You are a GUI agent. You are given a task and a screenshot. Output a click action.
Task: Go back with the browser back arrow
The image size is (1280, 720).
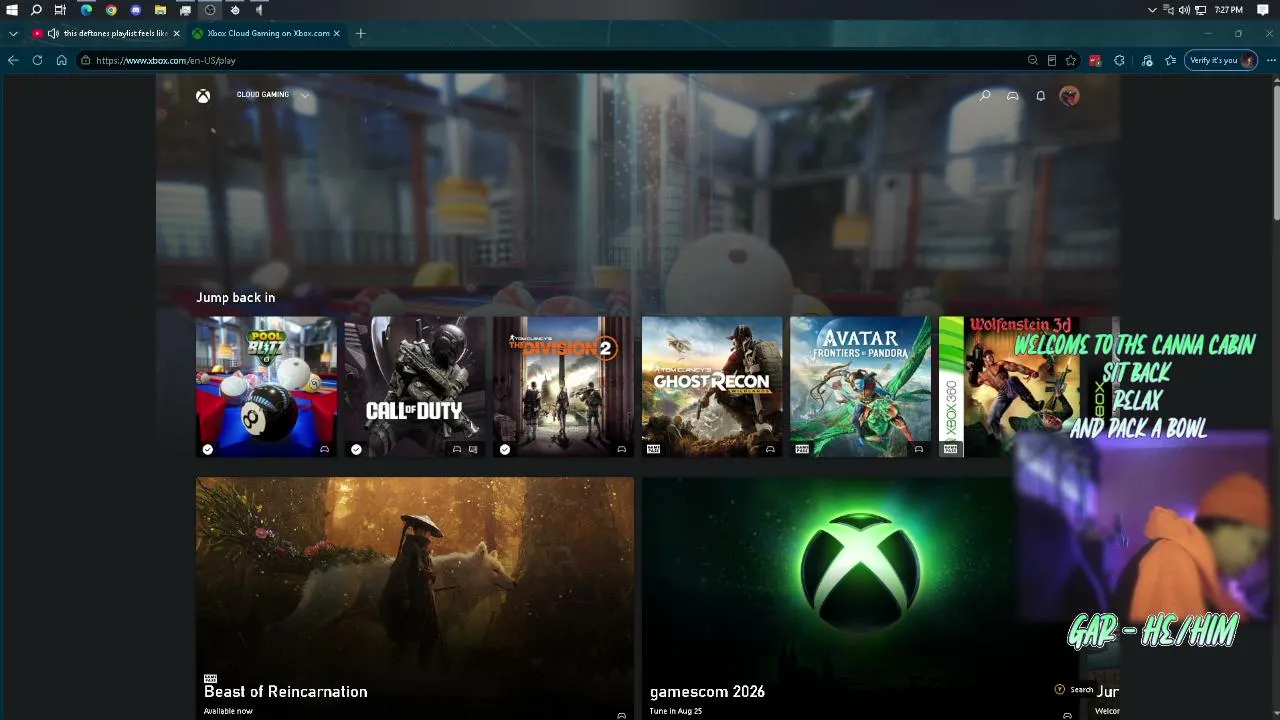[x=13, y=60]
